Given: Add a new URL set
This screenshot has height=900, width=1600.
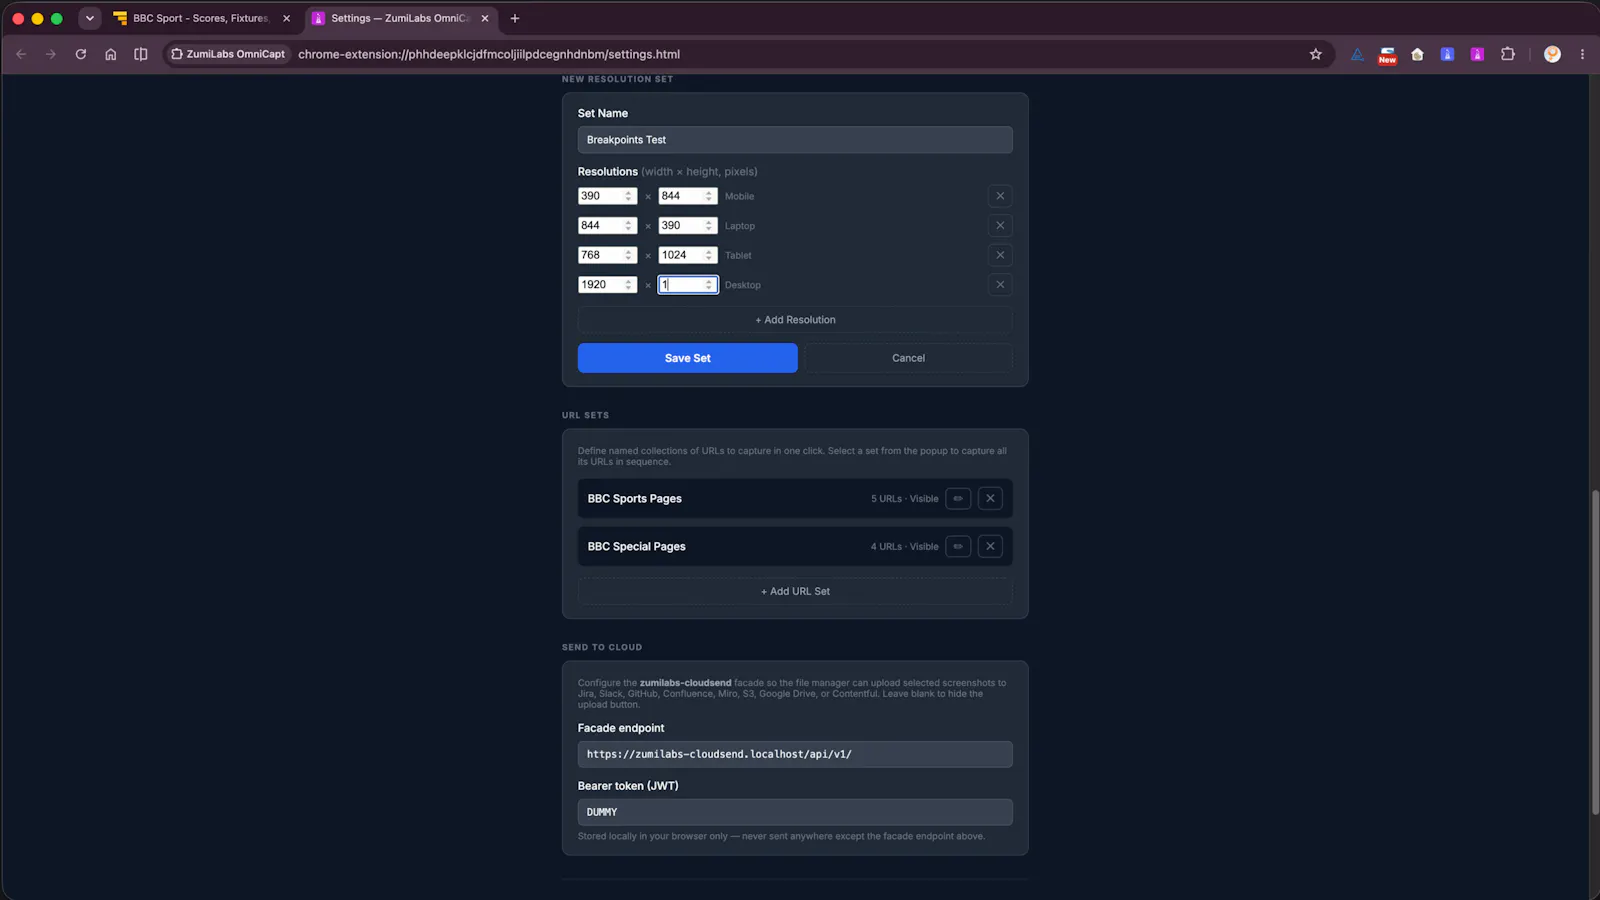Looking at the screenshot, I should click(x=795, y=591).
